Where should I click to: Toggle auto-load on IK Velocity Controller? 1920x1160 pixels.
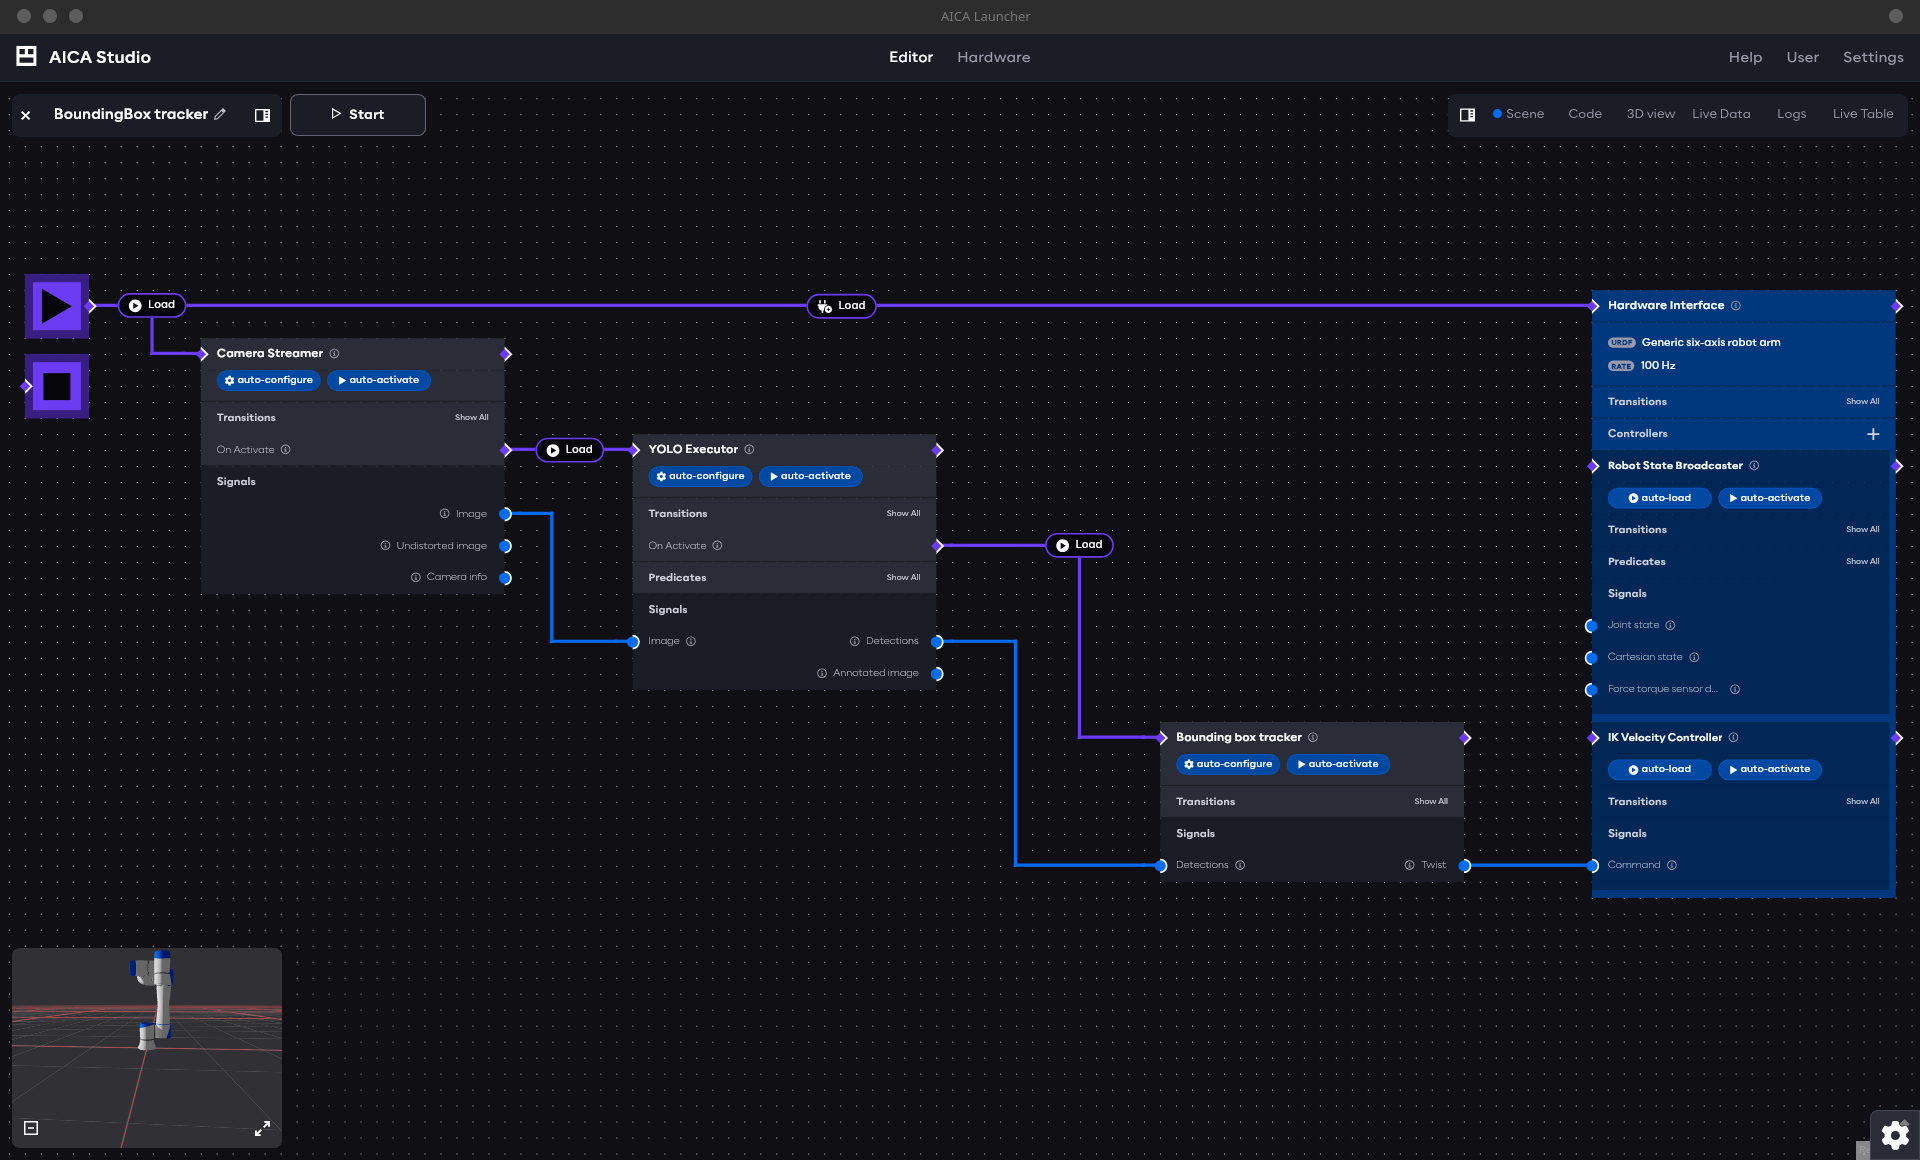pos(1659,769)
